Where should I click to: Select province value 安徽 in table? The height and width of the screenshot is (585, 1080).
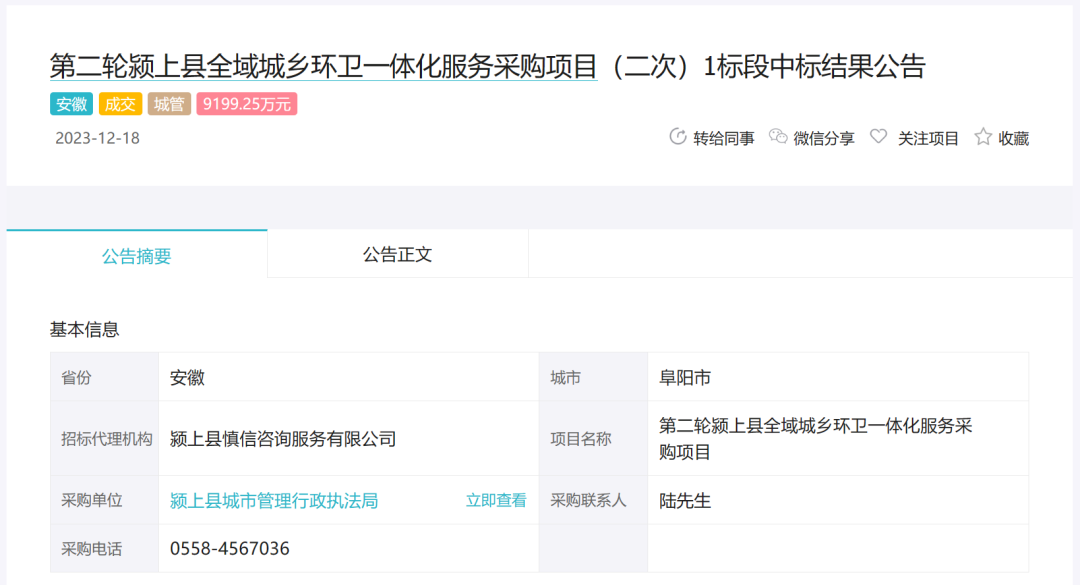[187, 378]
